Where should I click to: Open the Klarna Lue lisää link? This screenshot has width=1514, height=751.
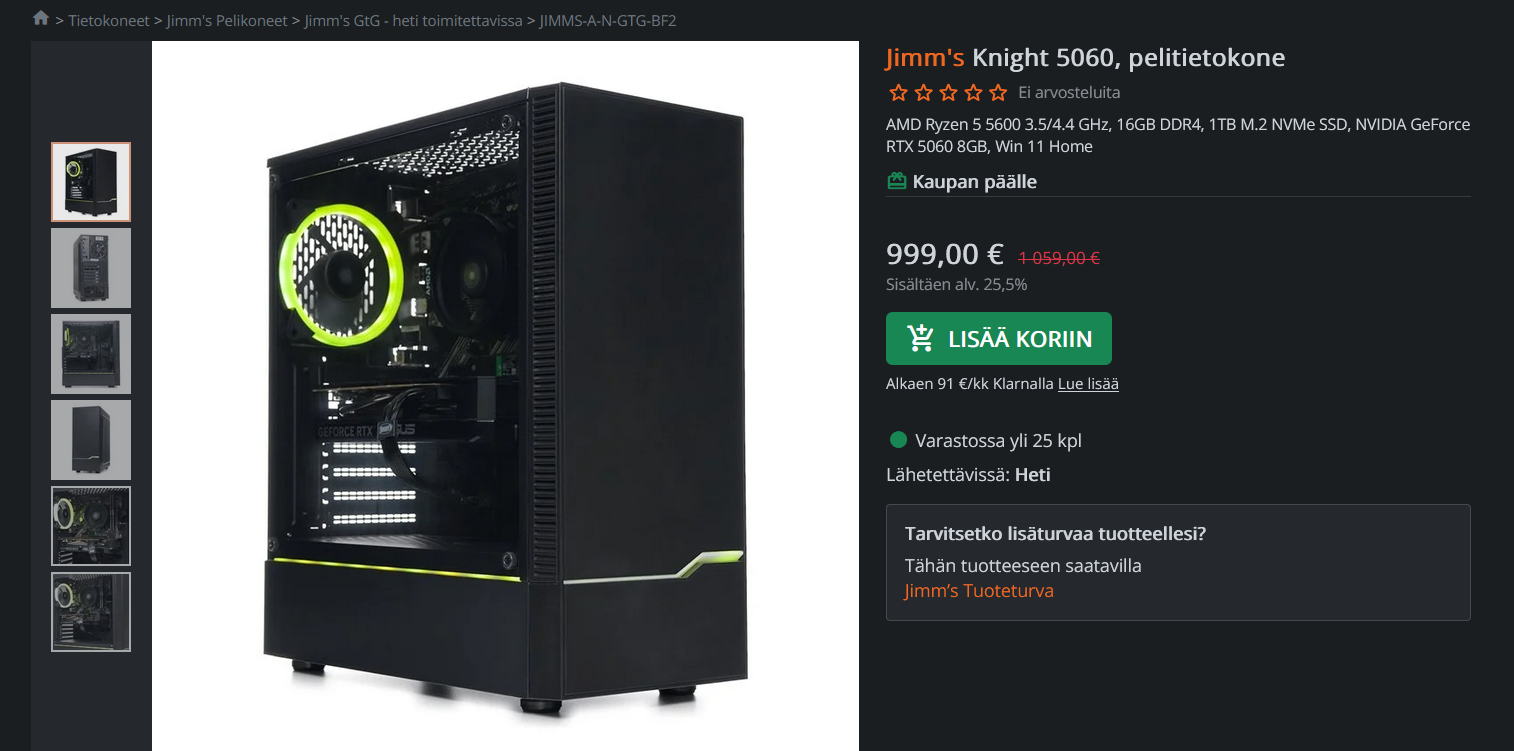pyautogui.click(x=1088, y=383)
